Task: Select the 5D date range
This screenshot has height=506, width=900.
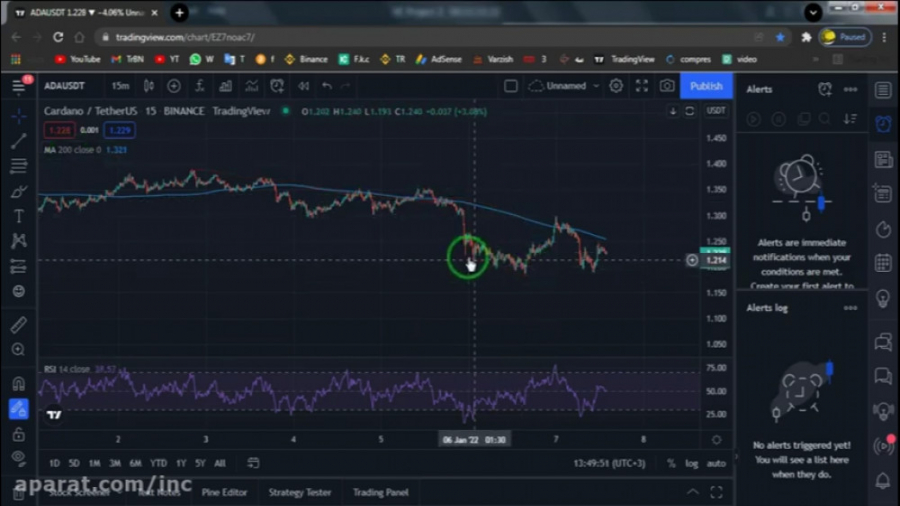Action: (x=74, y=463)
